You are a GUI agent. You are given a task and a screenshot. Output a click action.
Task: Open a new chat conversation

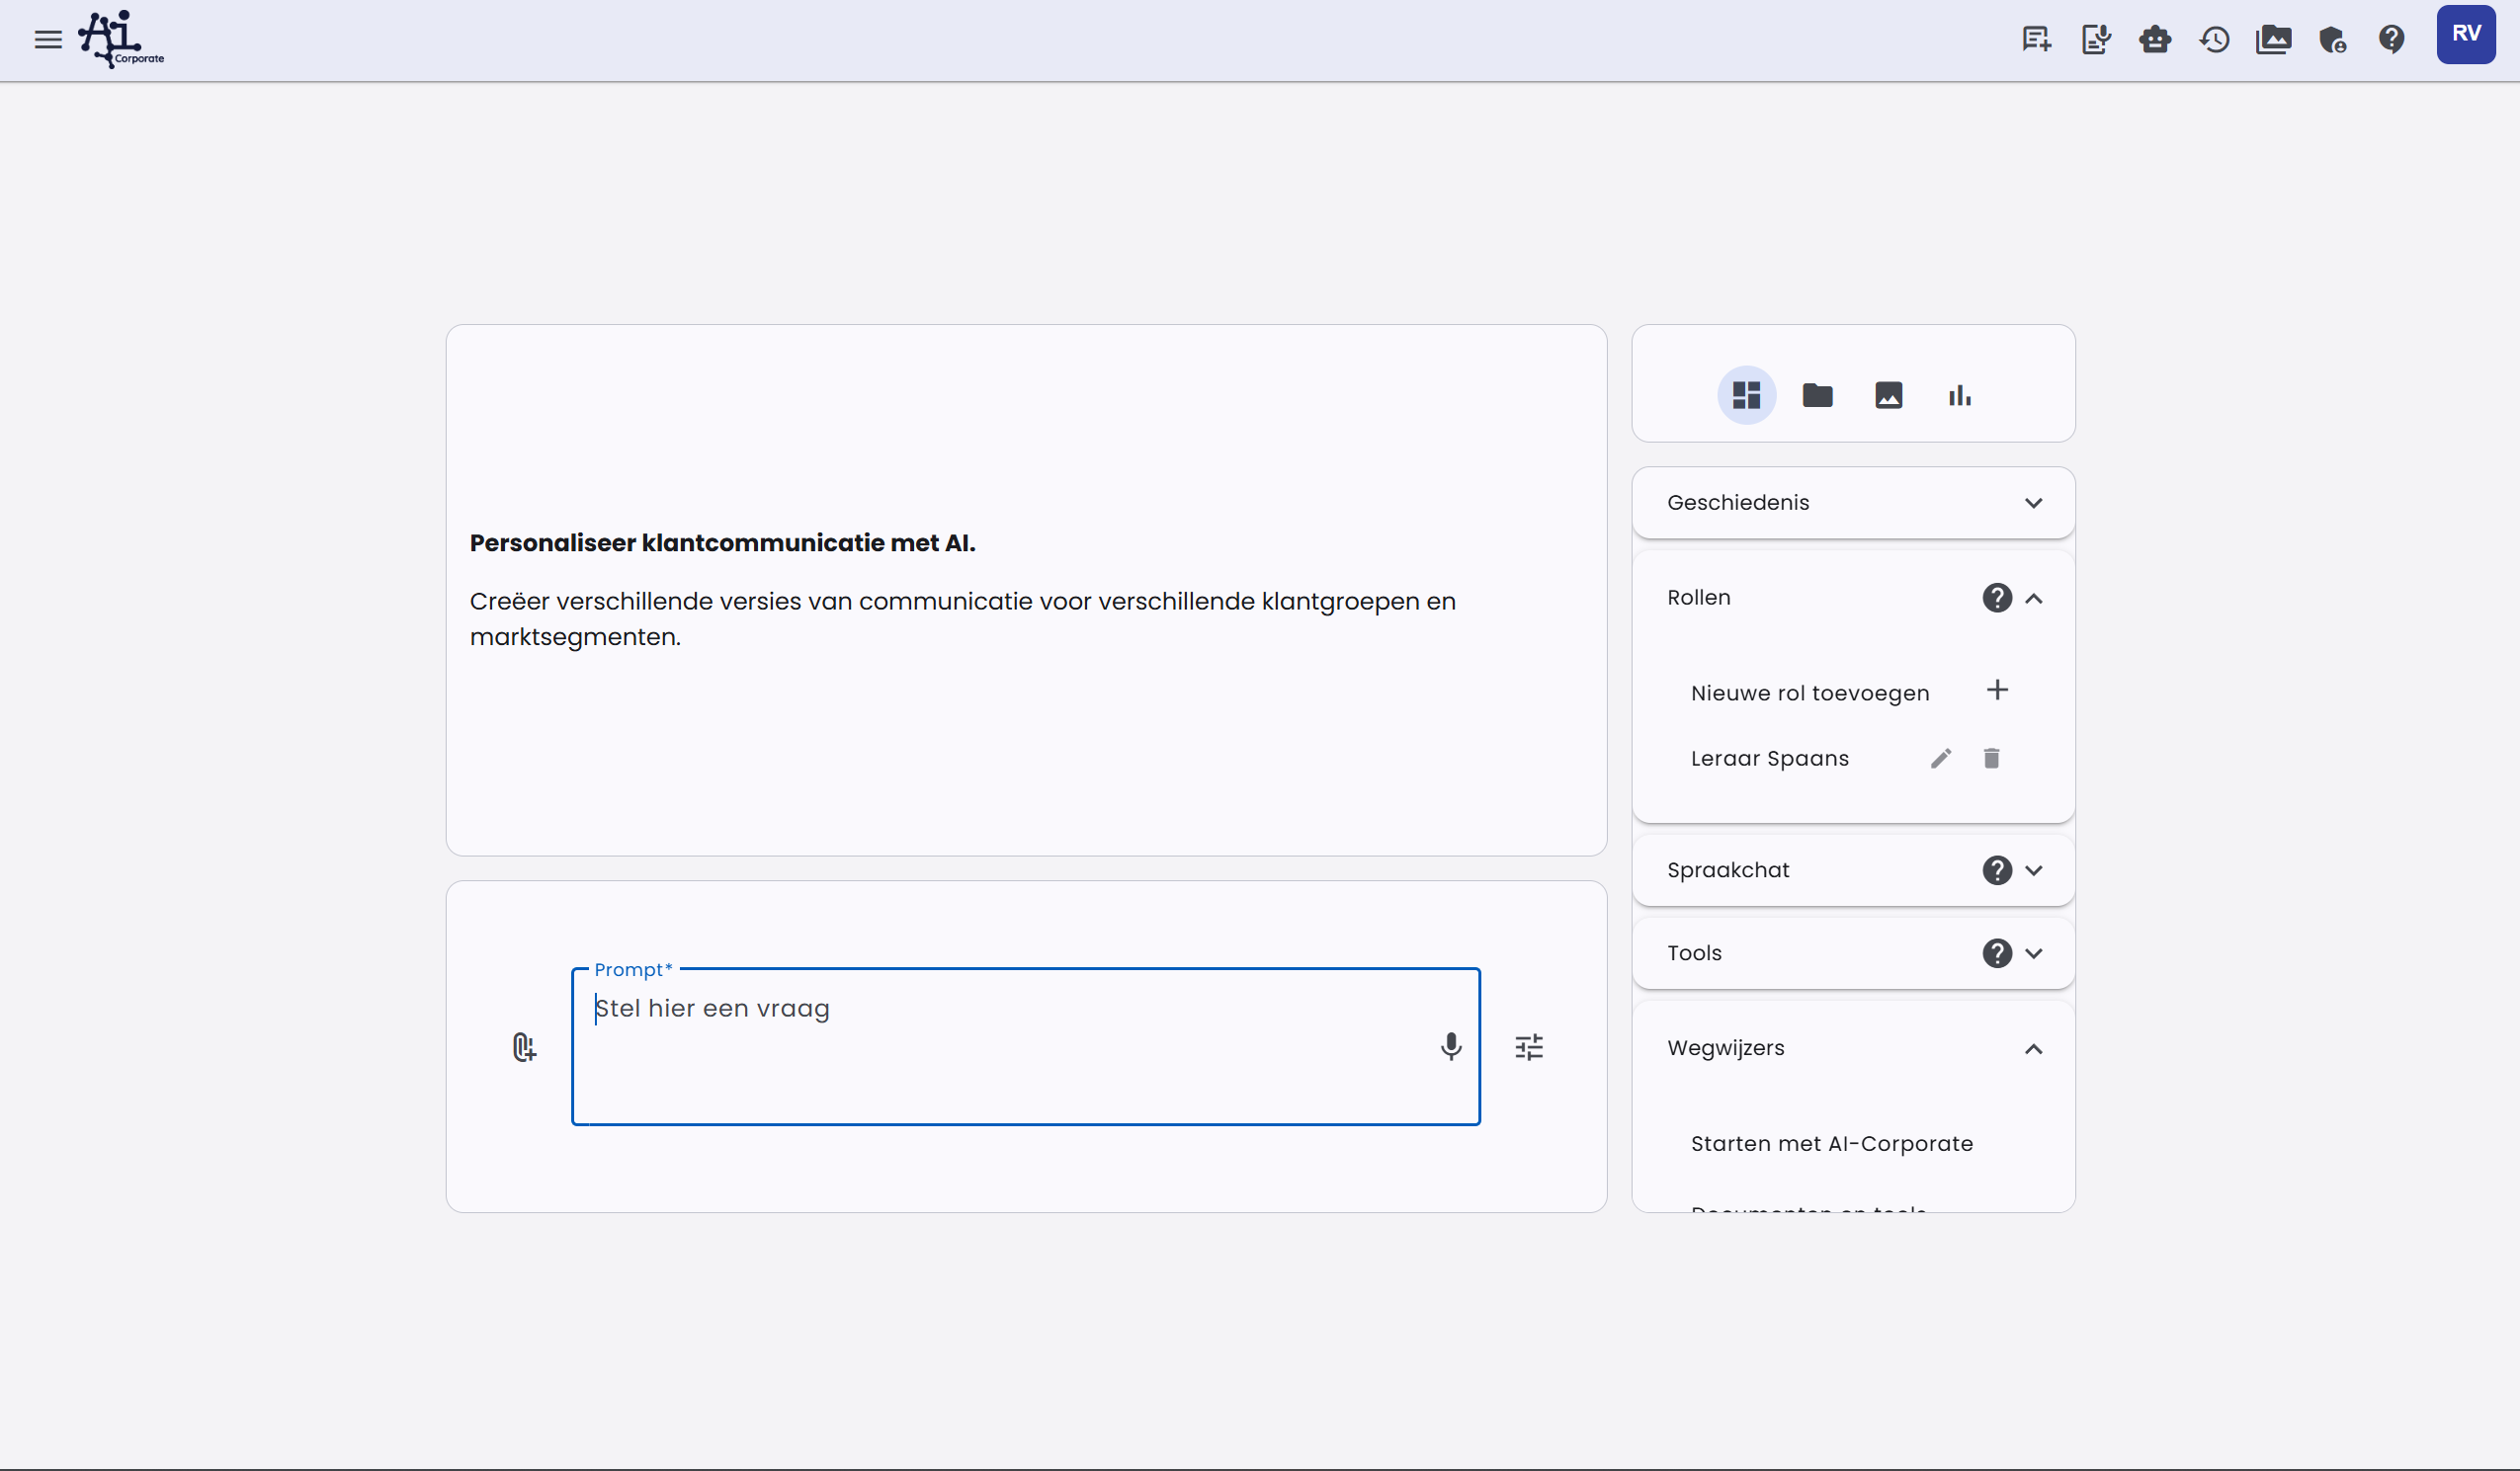pos(2036,39)
